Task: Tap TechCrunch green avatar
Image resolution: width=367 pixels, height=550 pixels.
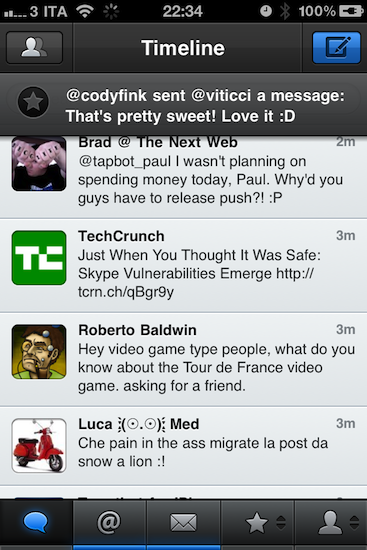Action: click(39, 258)
